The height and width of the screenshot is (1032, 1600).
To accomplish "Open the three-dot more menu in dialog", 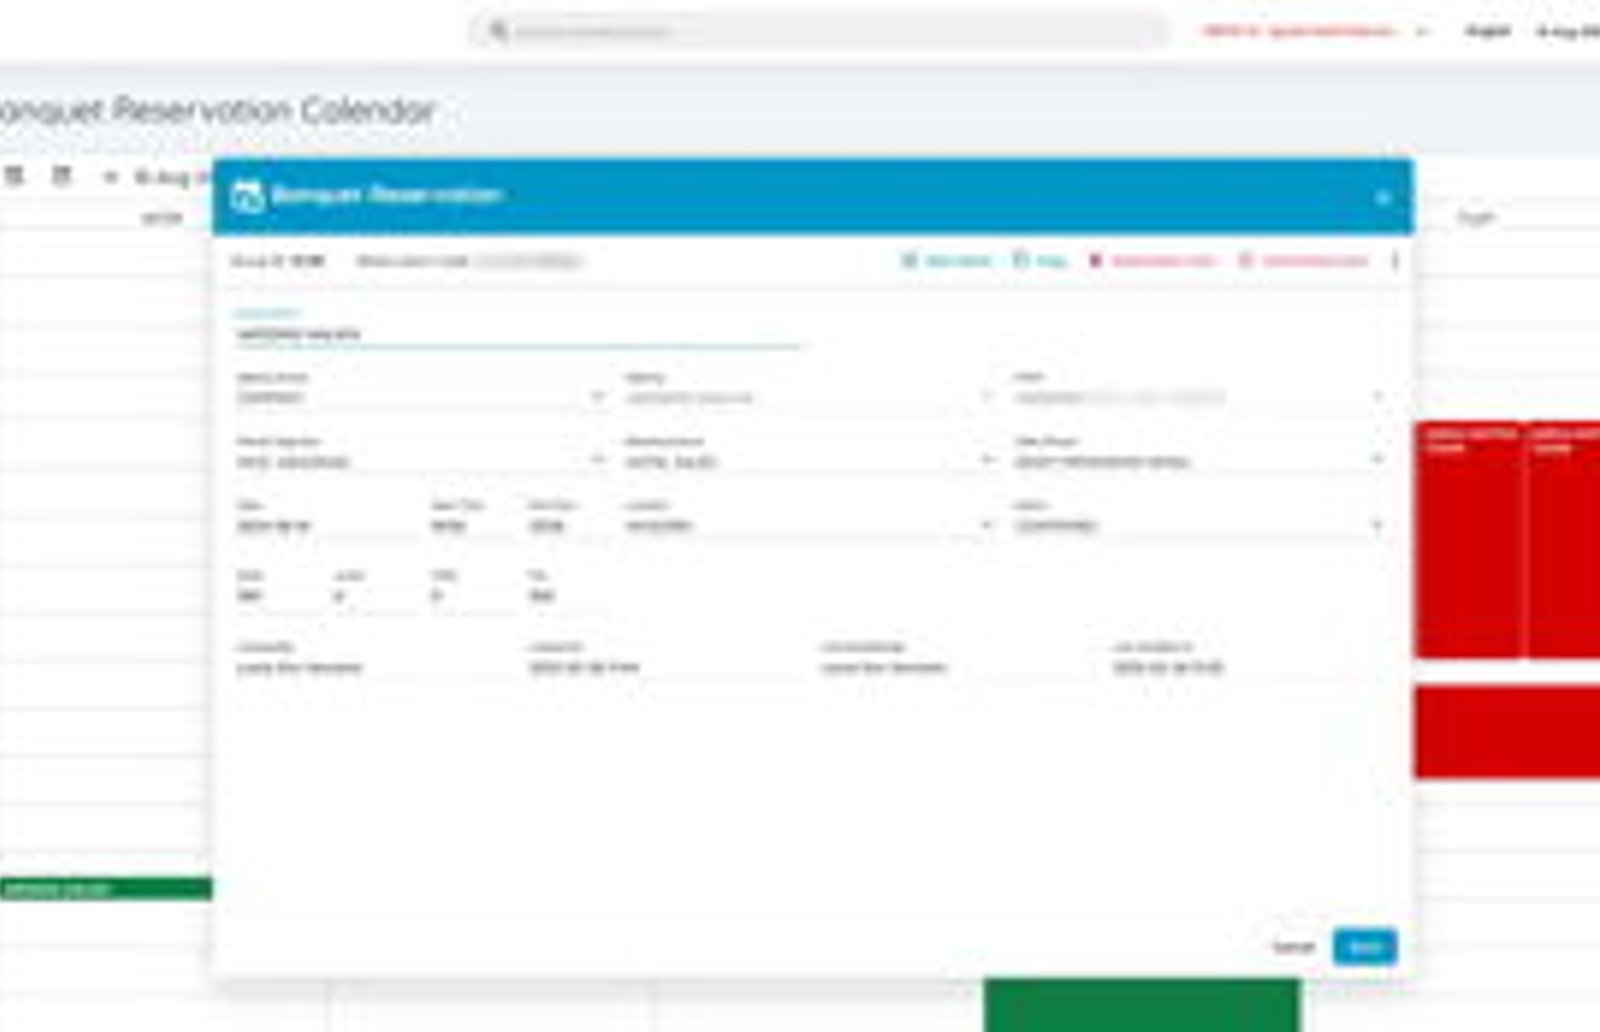I will (x=1394, y=261).
